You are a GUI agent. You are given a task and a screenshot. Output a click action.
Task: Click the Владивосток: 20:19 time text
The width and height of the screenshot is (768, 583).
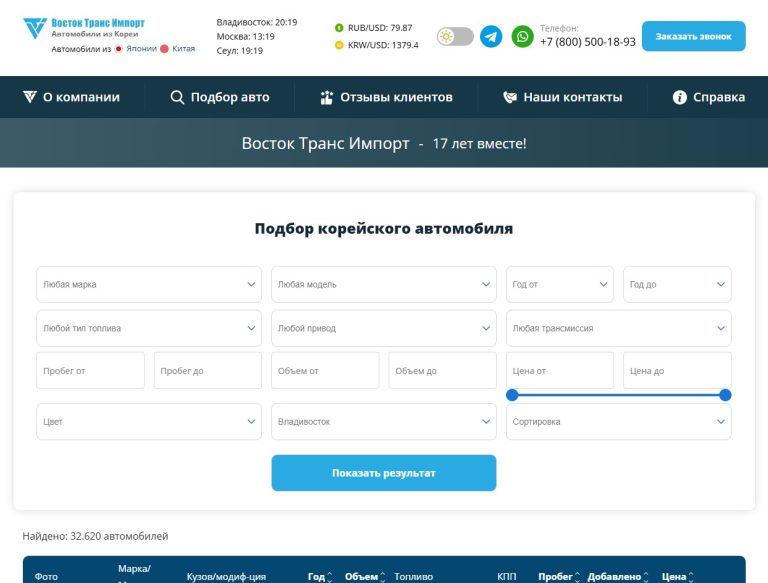(257, 22)
